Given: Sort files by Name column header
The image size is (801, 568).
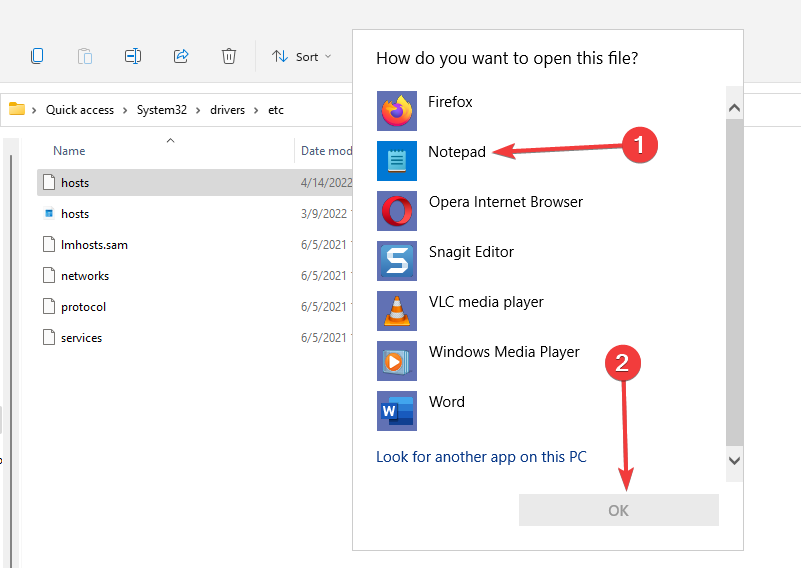Looking at the screenshot, I should (69, 151).
